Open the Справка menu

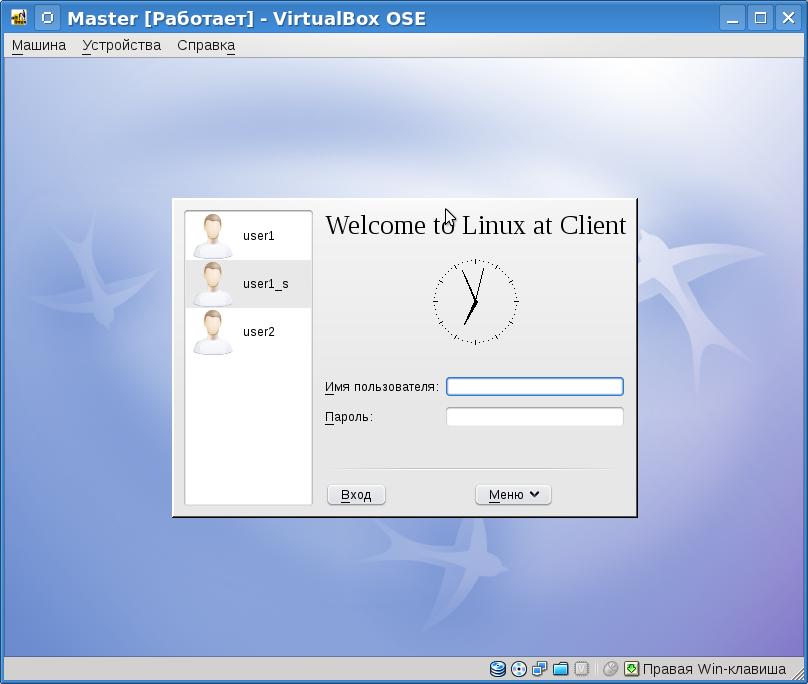tap(206, 45)
